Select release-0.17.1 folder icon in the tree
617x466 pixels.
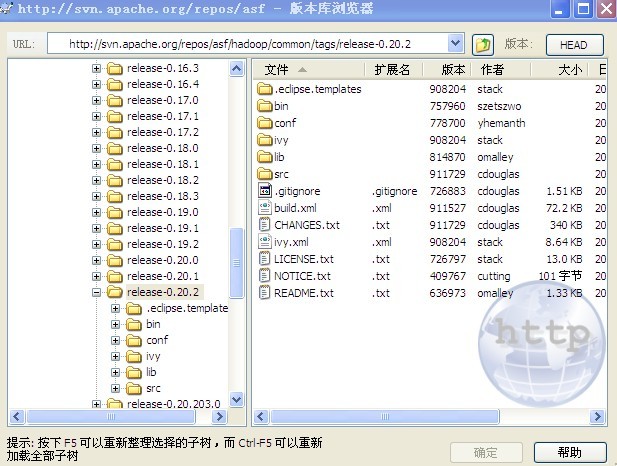(115, 116)
